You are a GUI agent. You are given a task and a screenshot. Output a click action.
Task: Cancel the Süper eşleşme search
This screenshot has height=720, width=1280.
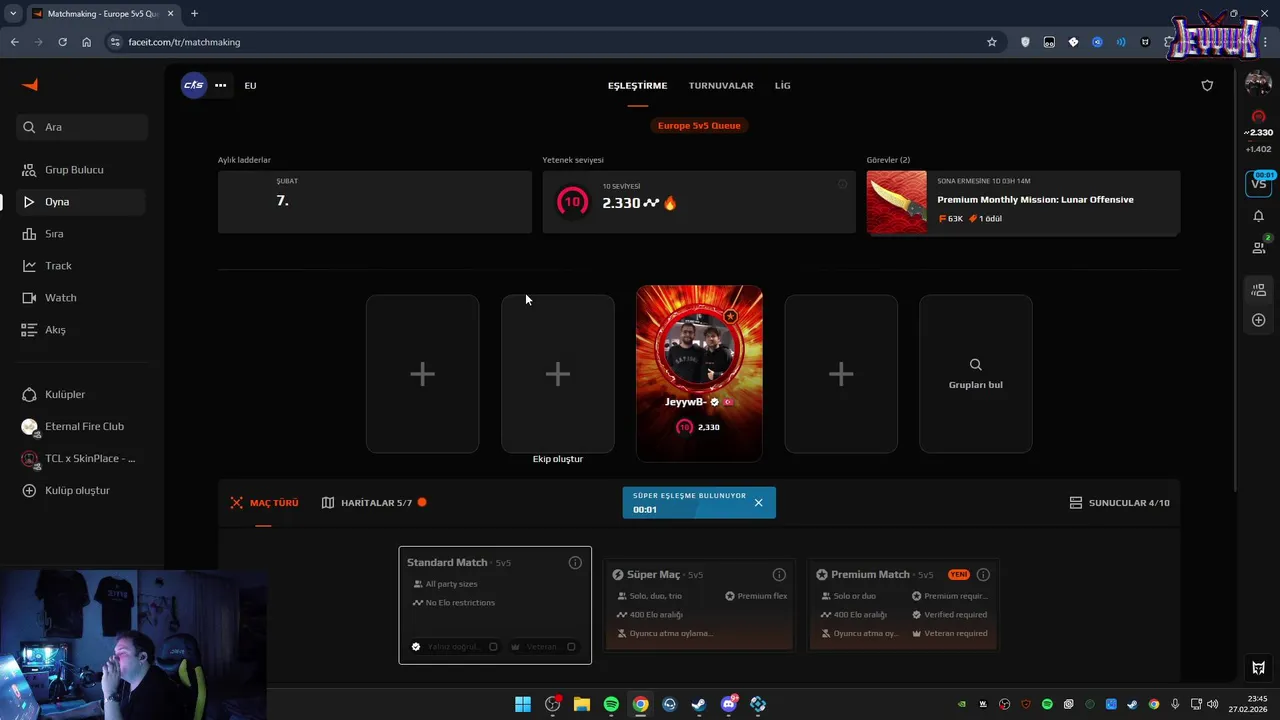click(x=758, y=503)
